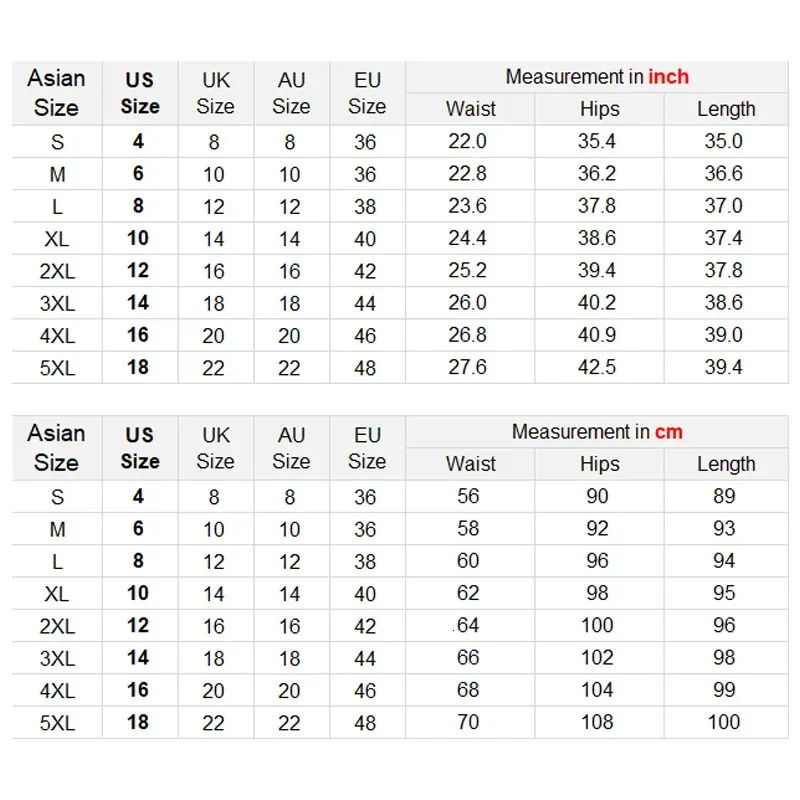800x800 pixels.
Task: Click the "Measurement in inch" header
Action: click(597, 77)
